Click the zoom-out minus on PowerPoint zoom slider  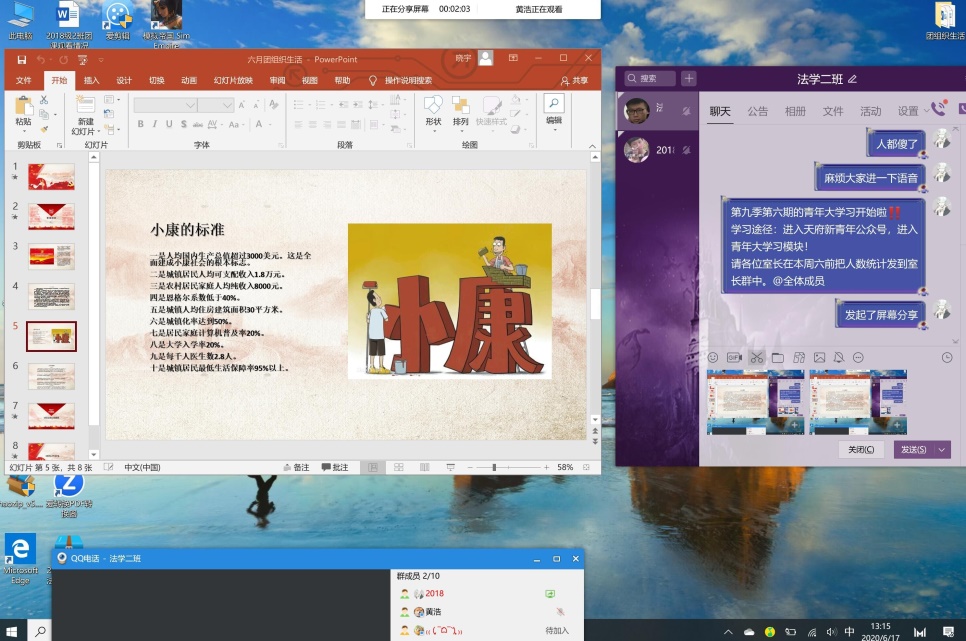pyautogui.click(x=469, y=467)
